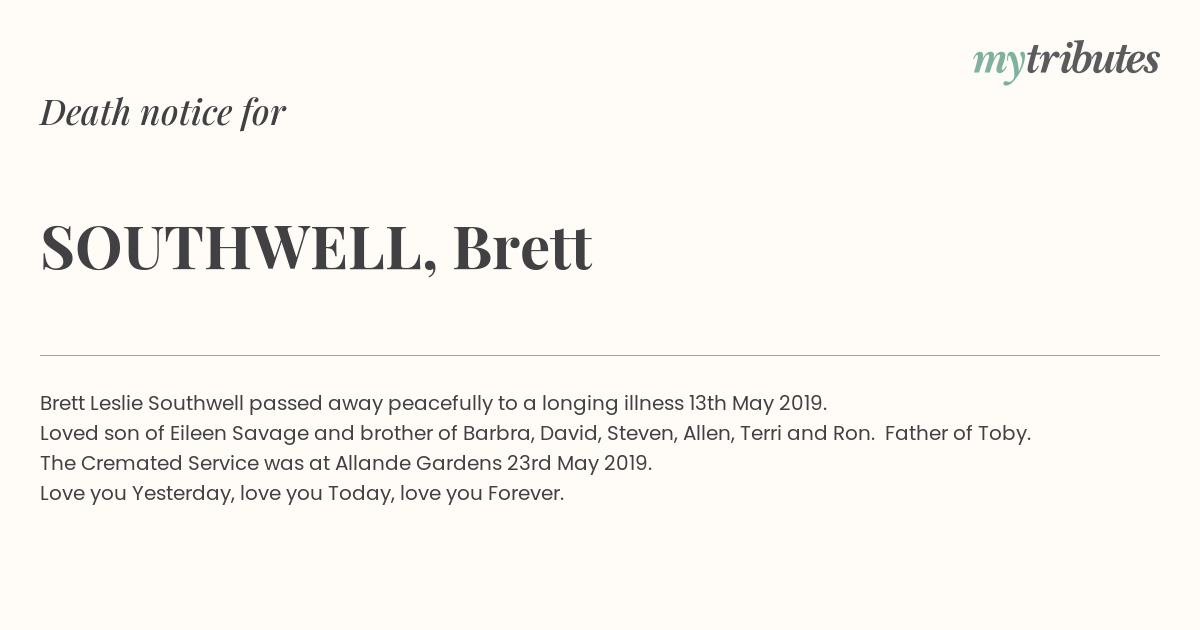The image size is (1200, 630).
Task: Click 'Father of Toby' text
Action: 957,434
